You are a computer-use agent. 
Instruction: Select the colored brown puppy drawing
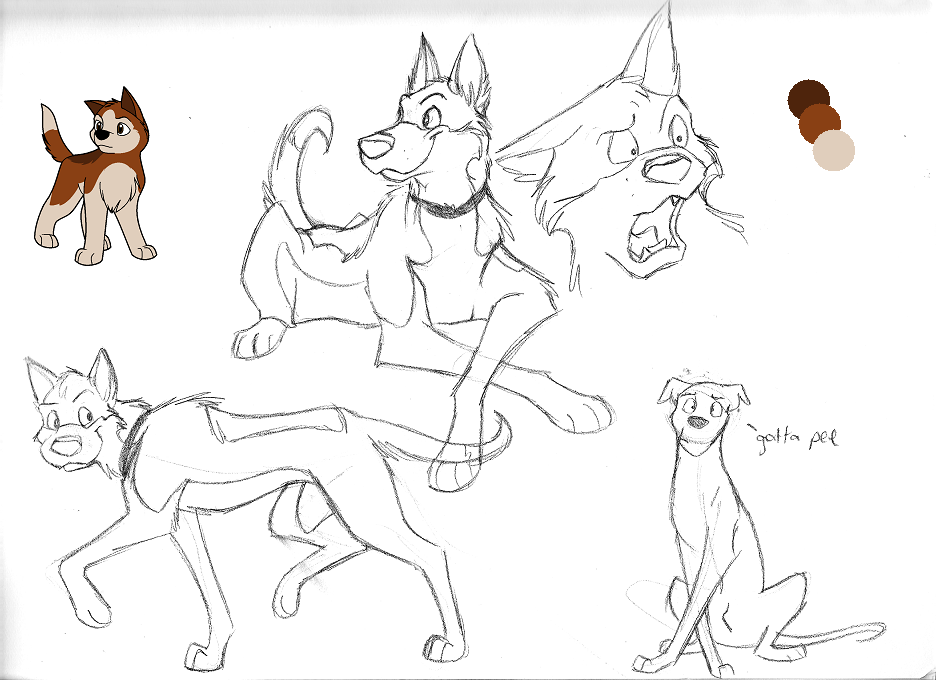coord(95,176)
